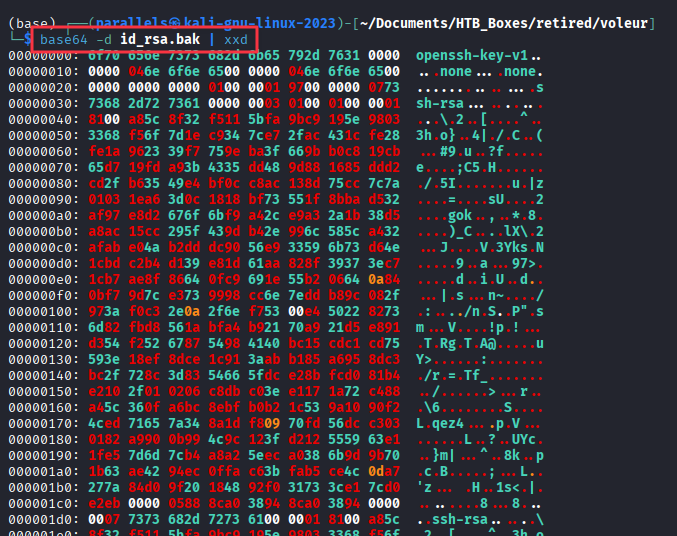677x536 pixels.
Task: Click hex group 5466 in row 00000140
Action: [x=224, y=375]
